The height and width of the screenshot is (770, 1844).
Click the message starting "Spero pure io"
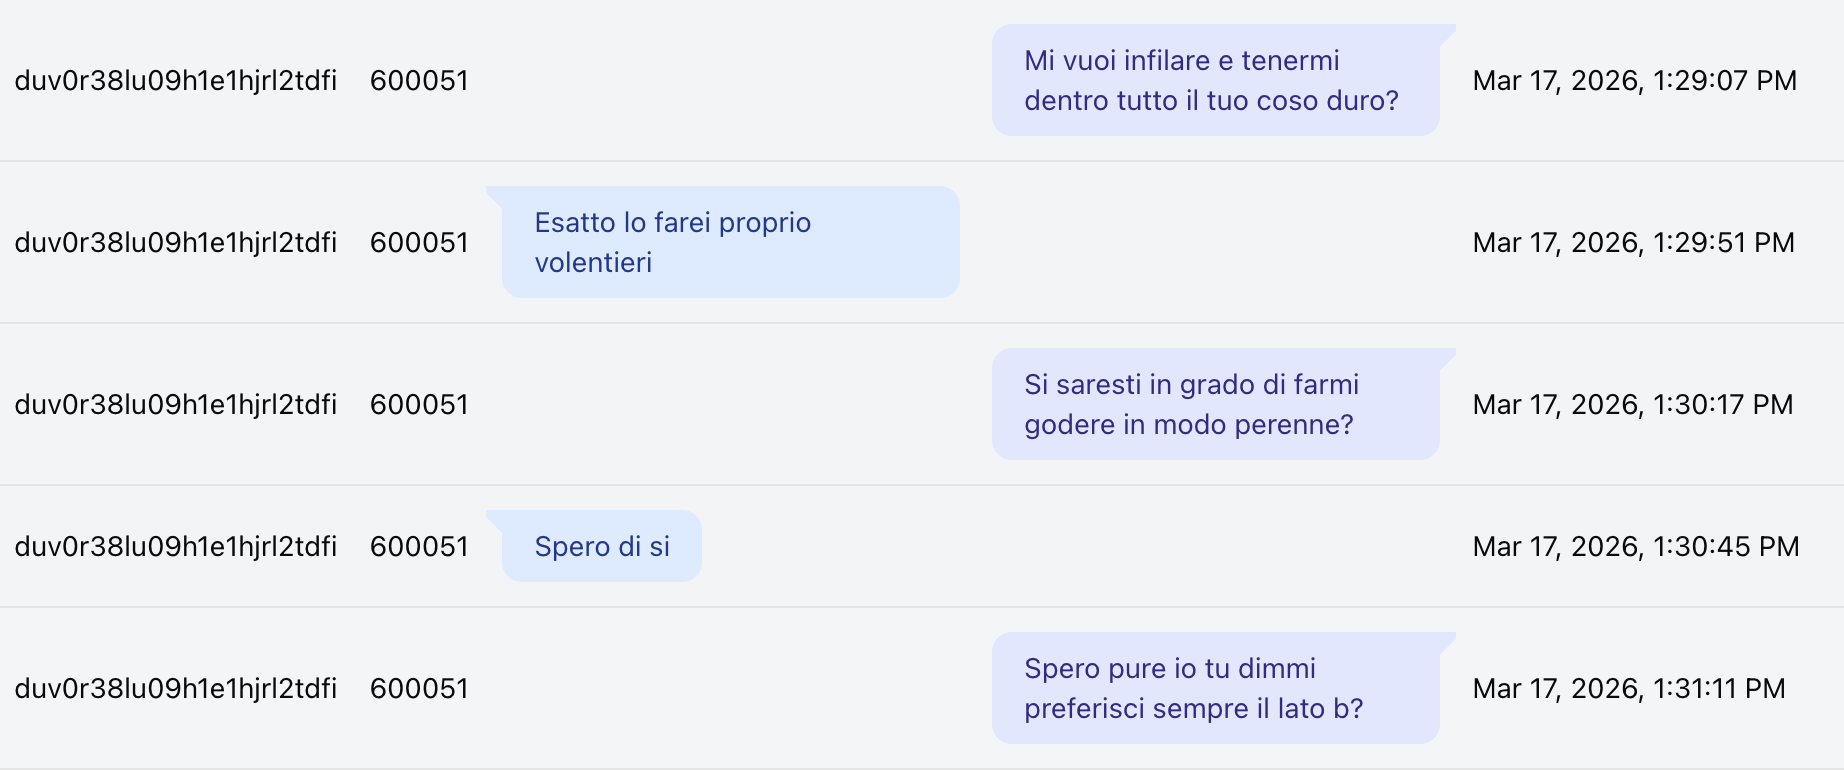click(x=1214, y=688)
